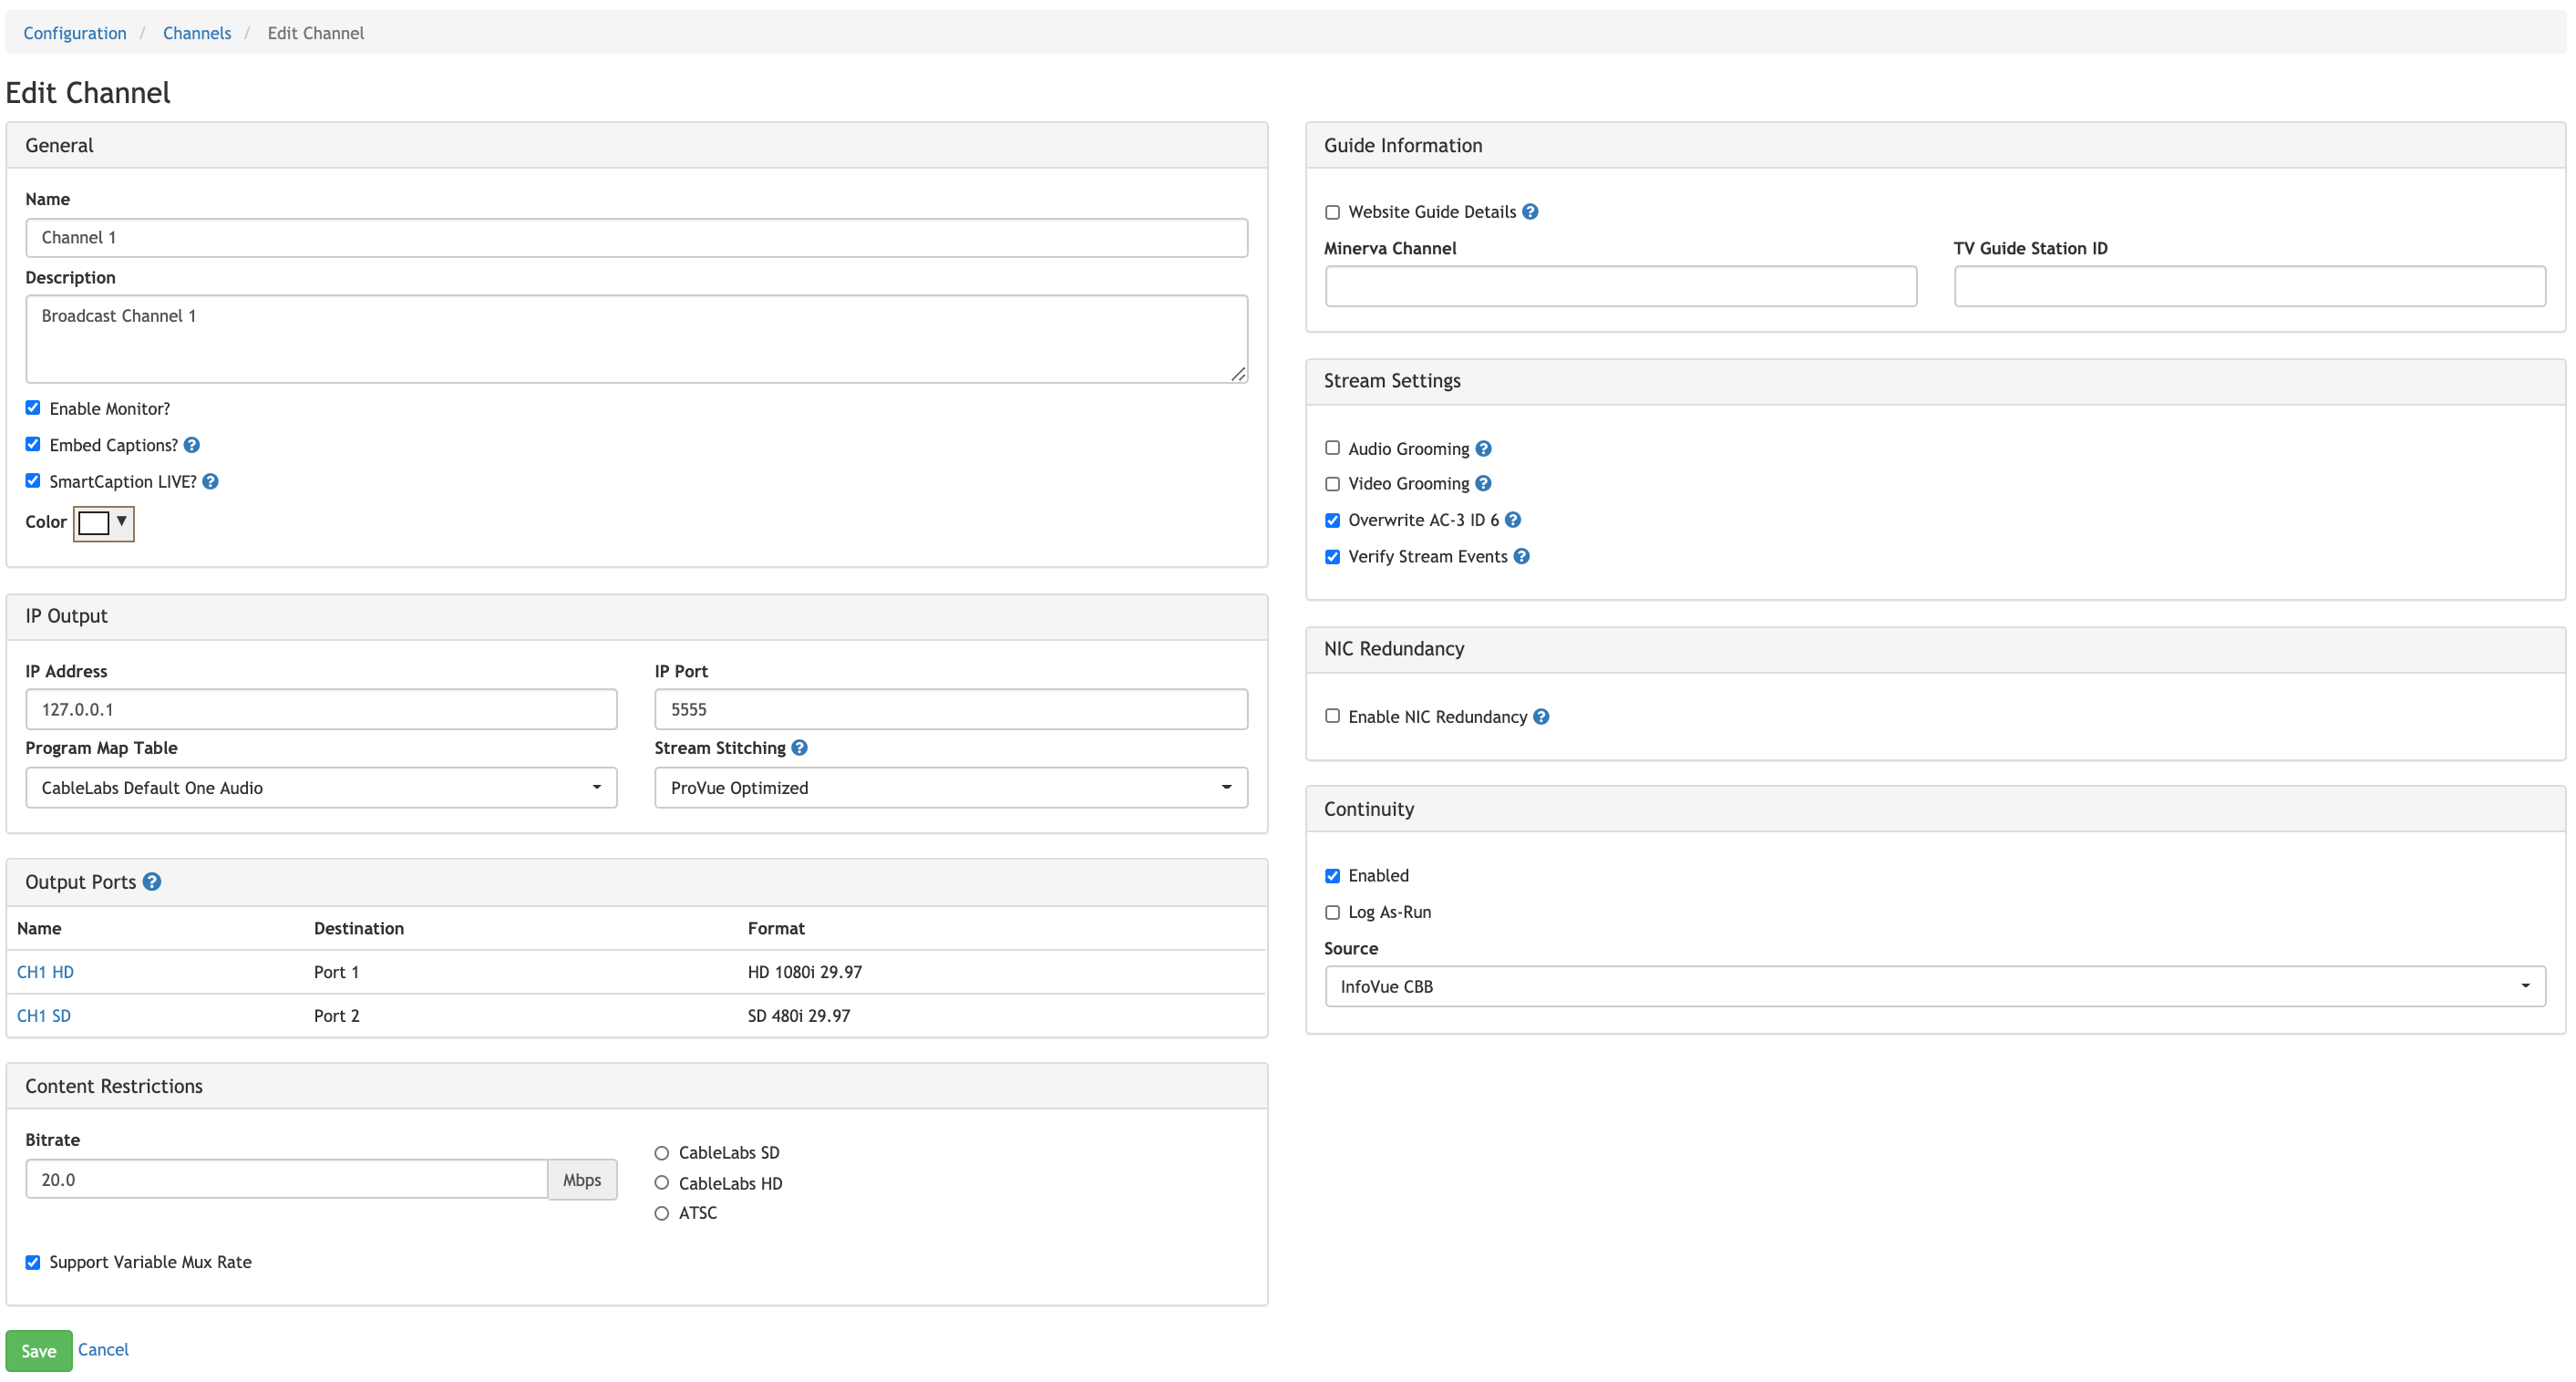
Task: Click help icon next to Embed Captions
Action: pyautogui.click(x=192, y=445)
